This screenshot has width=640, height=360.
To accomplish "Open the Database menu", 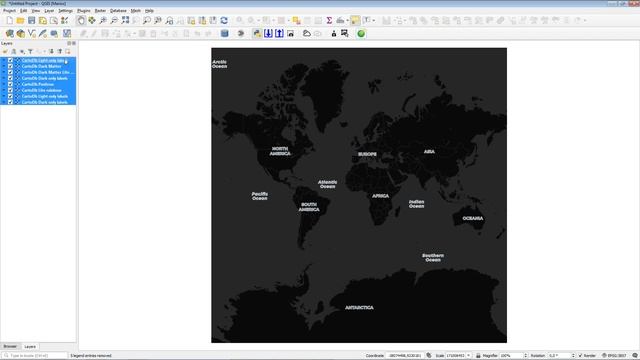I will [118, 11].
